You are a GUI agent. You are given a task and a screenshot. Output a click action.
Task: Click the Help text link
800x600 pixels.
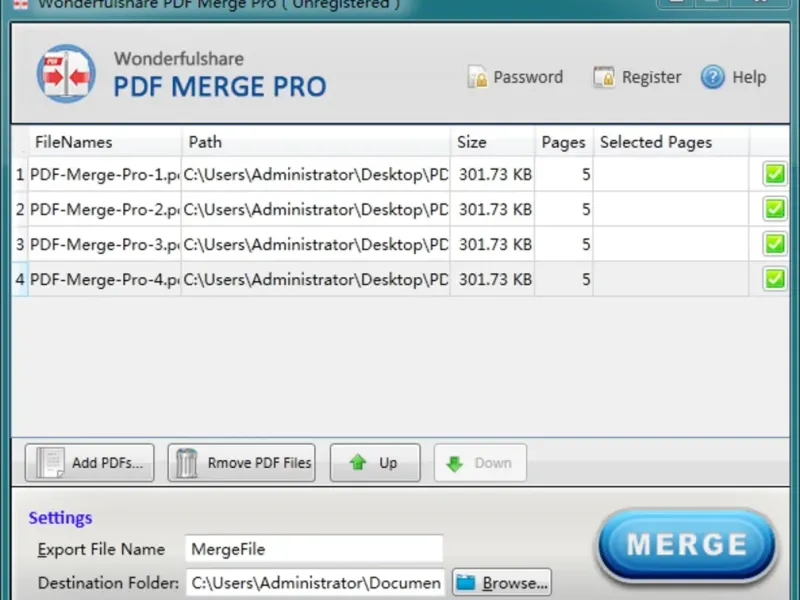(x=749, y=77)
